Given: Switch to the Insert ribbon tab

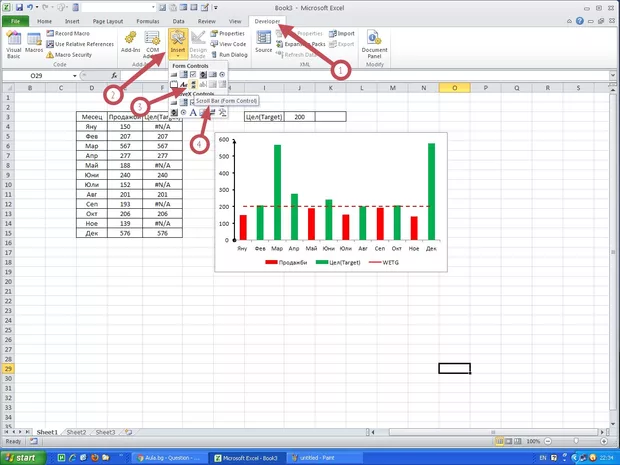Looking at the screenshot, I should [x=72, y=21].
